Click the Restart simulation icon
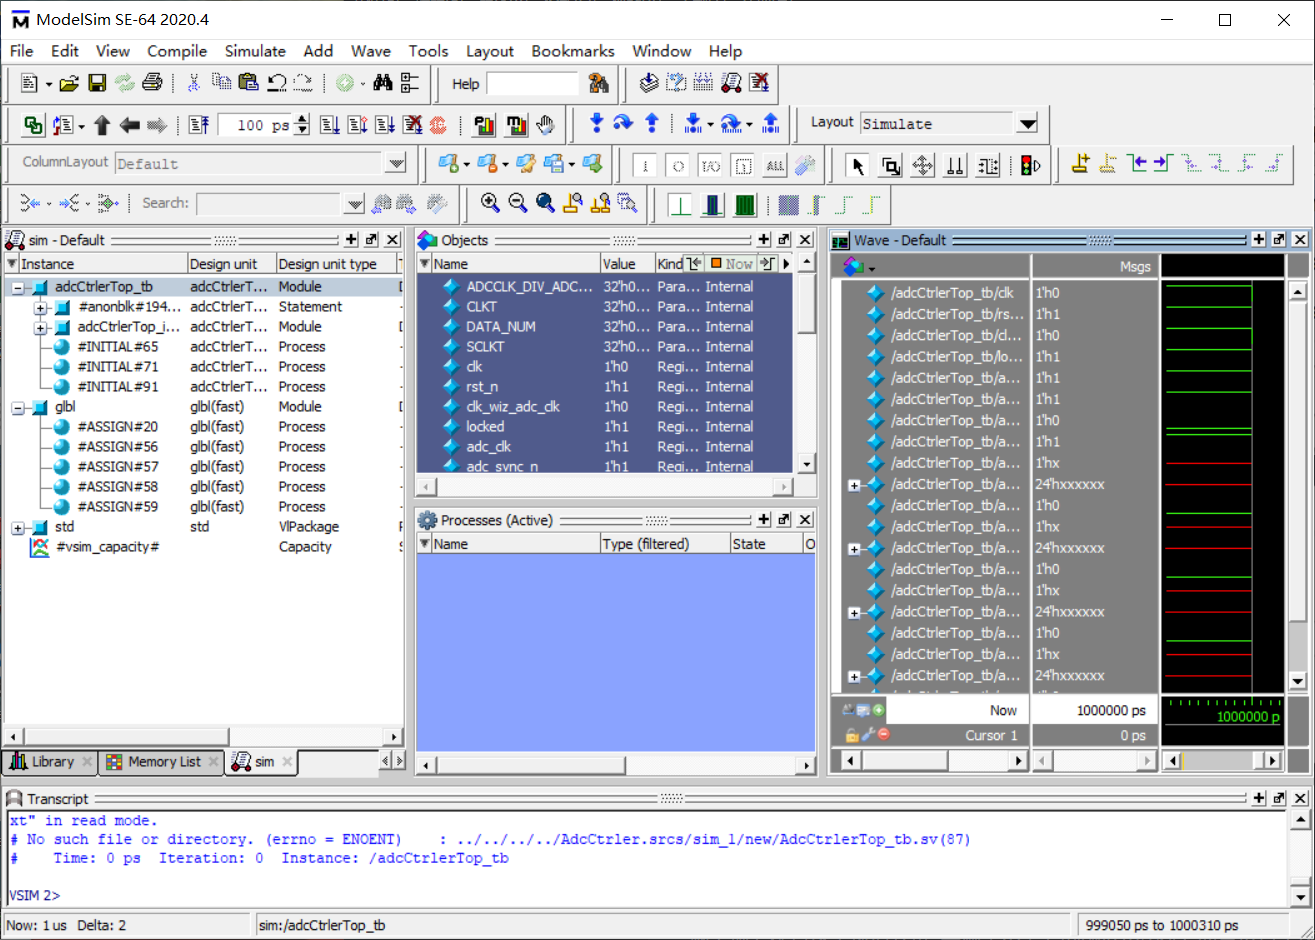The height and width of the screenshot is (940, 1315). point(199,125)
